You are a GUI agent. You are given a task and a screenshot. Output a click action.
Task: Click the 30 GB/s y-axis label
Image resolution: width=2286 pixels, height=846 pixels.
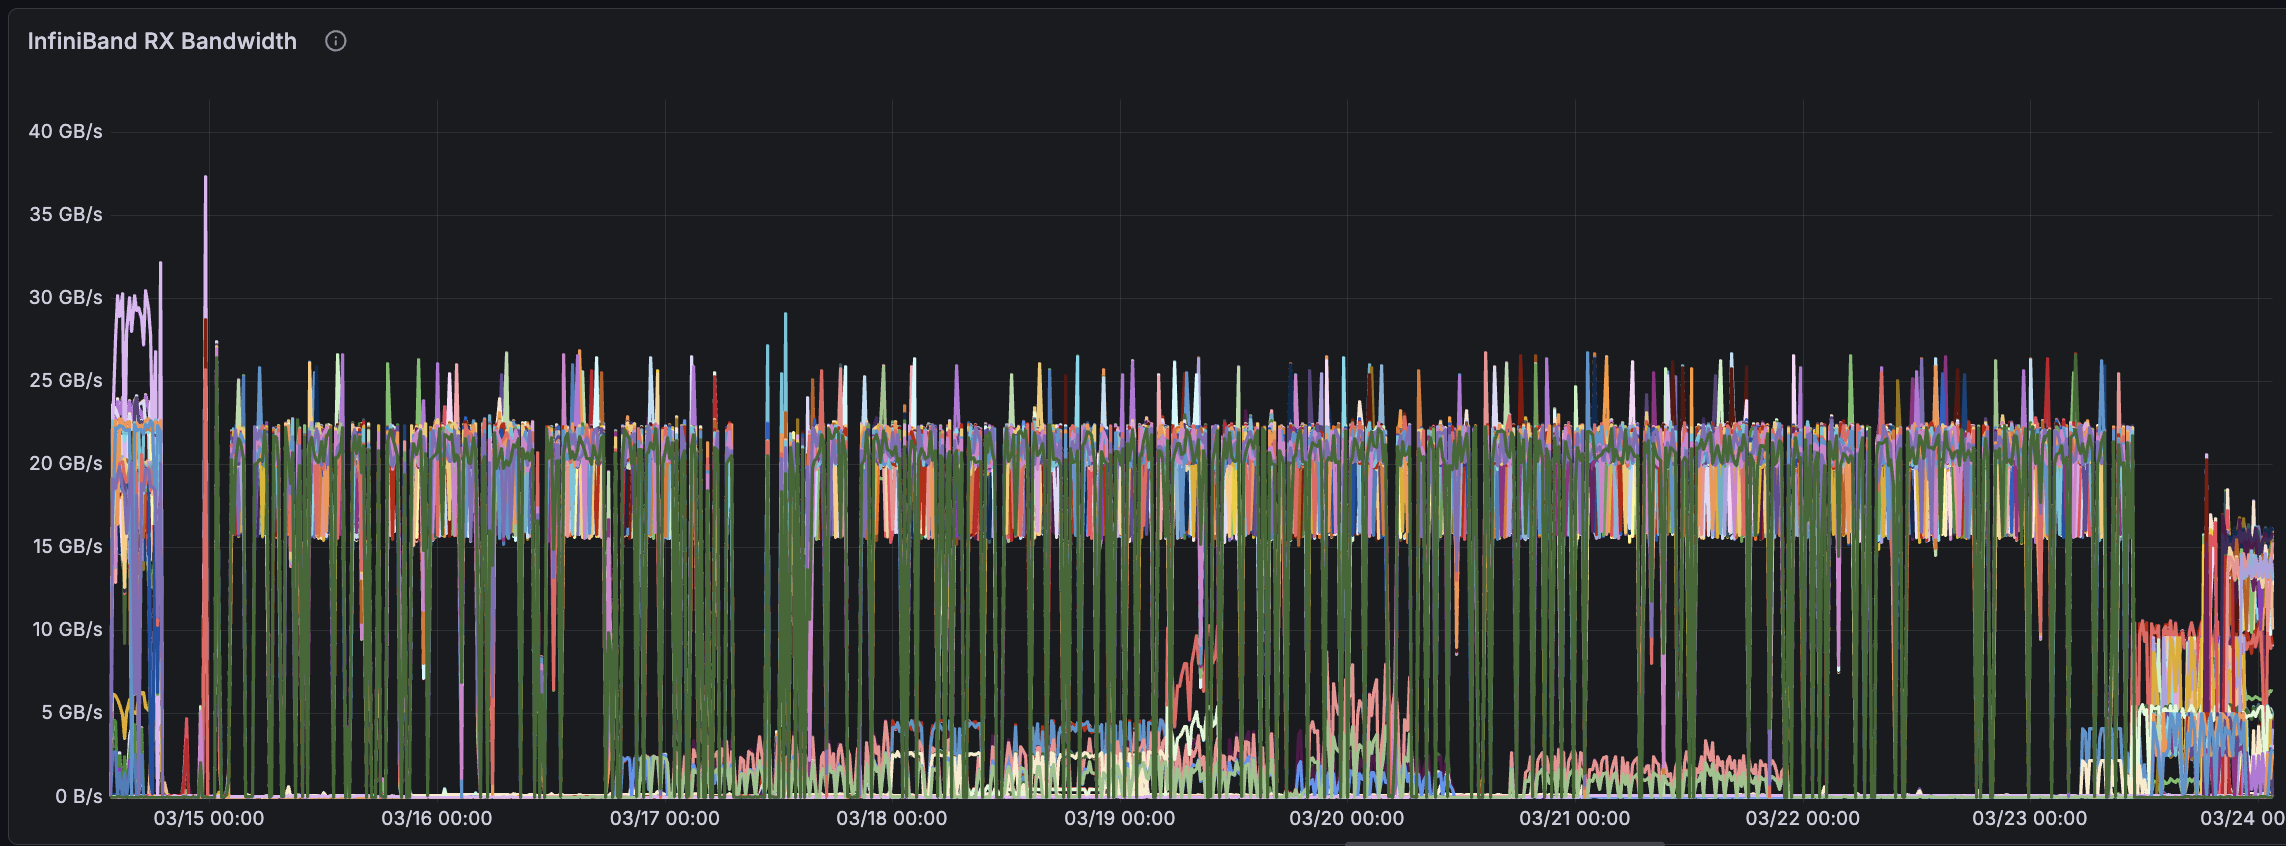pos(65,297)
